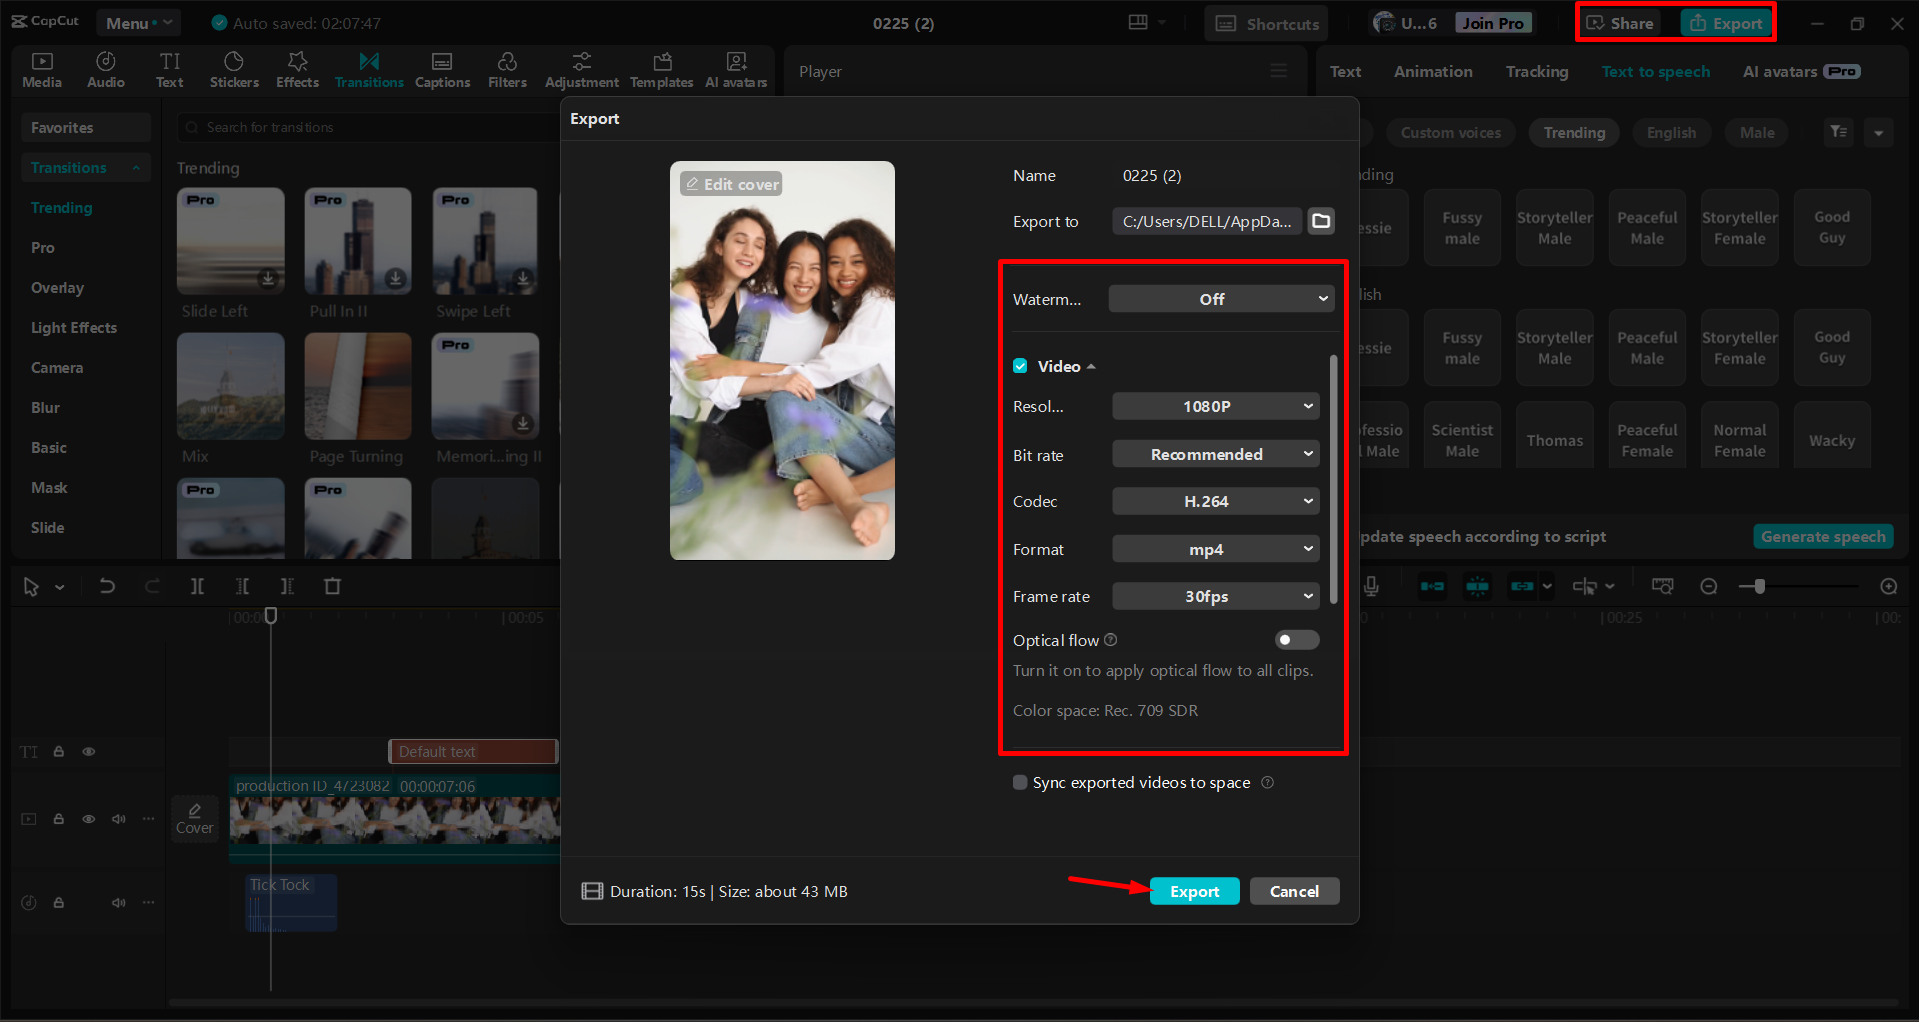Open the Frame rate dropdown
The width and height of the screenshot is (1919, 1022).
pyautogui.click(x=1215, y=596)
